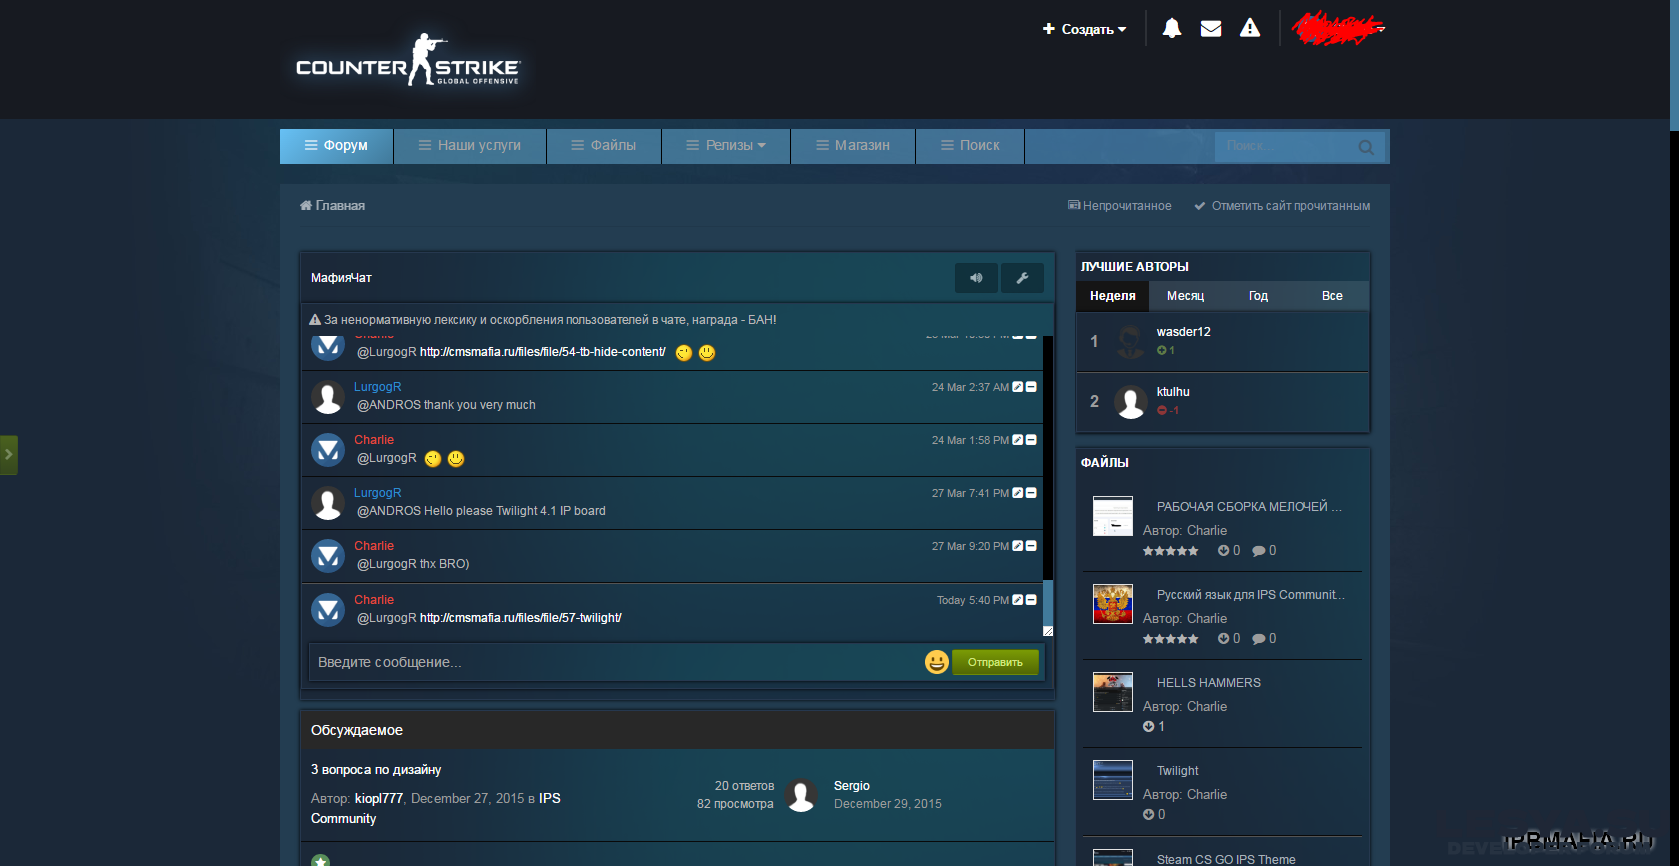Expand the Релизы dropdown menu
This screenshot has height=866, width=1679.
tap(726, 146)
